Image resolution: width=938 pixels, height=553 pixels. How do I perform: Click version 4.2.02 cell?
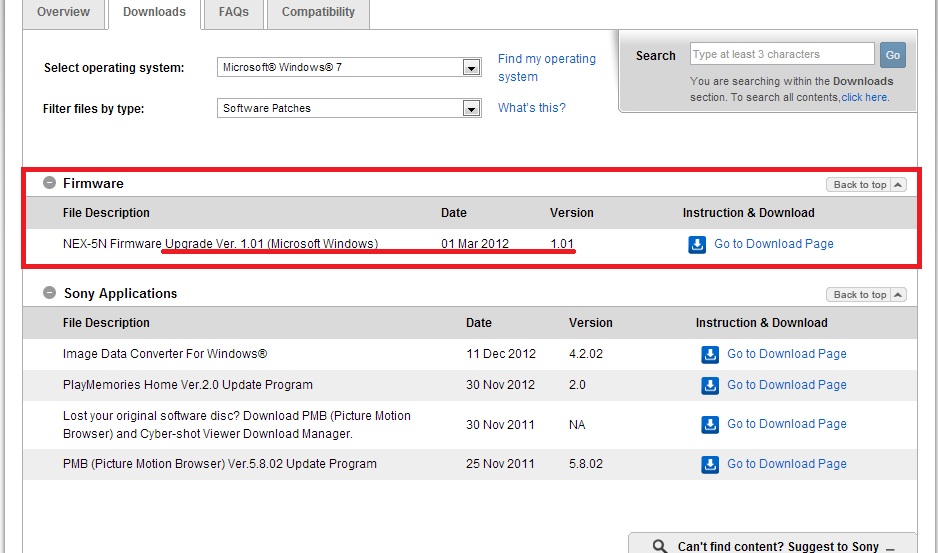[x=586, y=354]
